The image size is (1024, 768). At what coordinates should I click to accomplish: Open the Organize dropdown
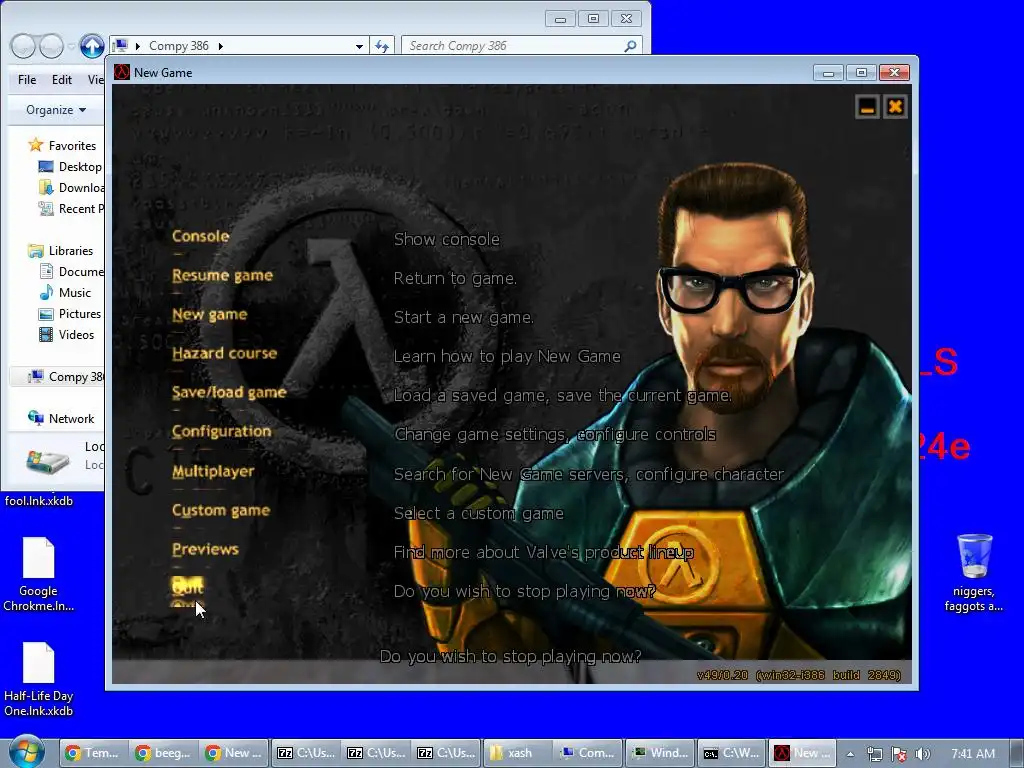coord(56,110)
